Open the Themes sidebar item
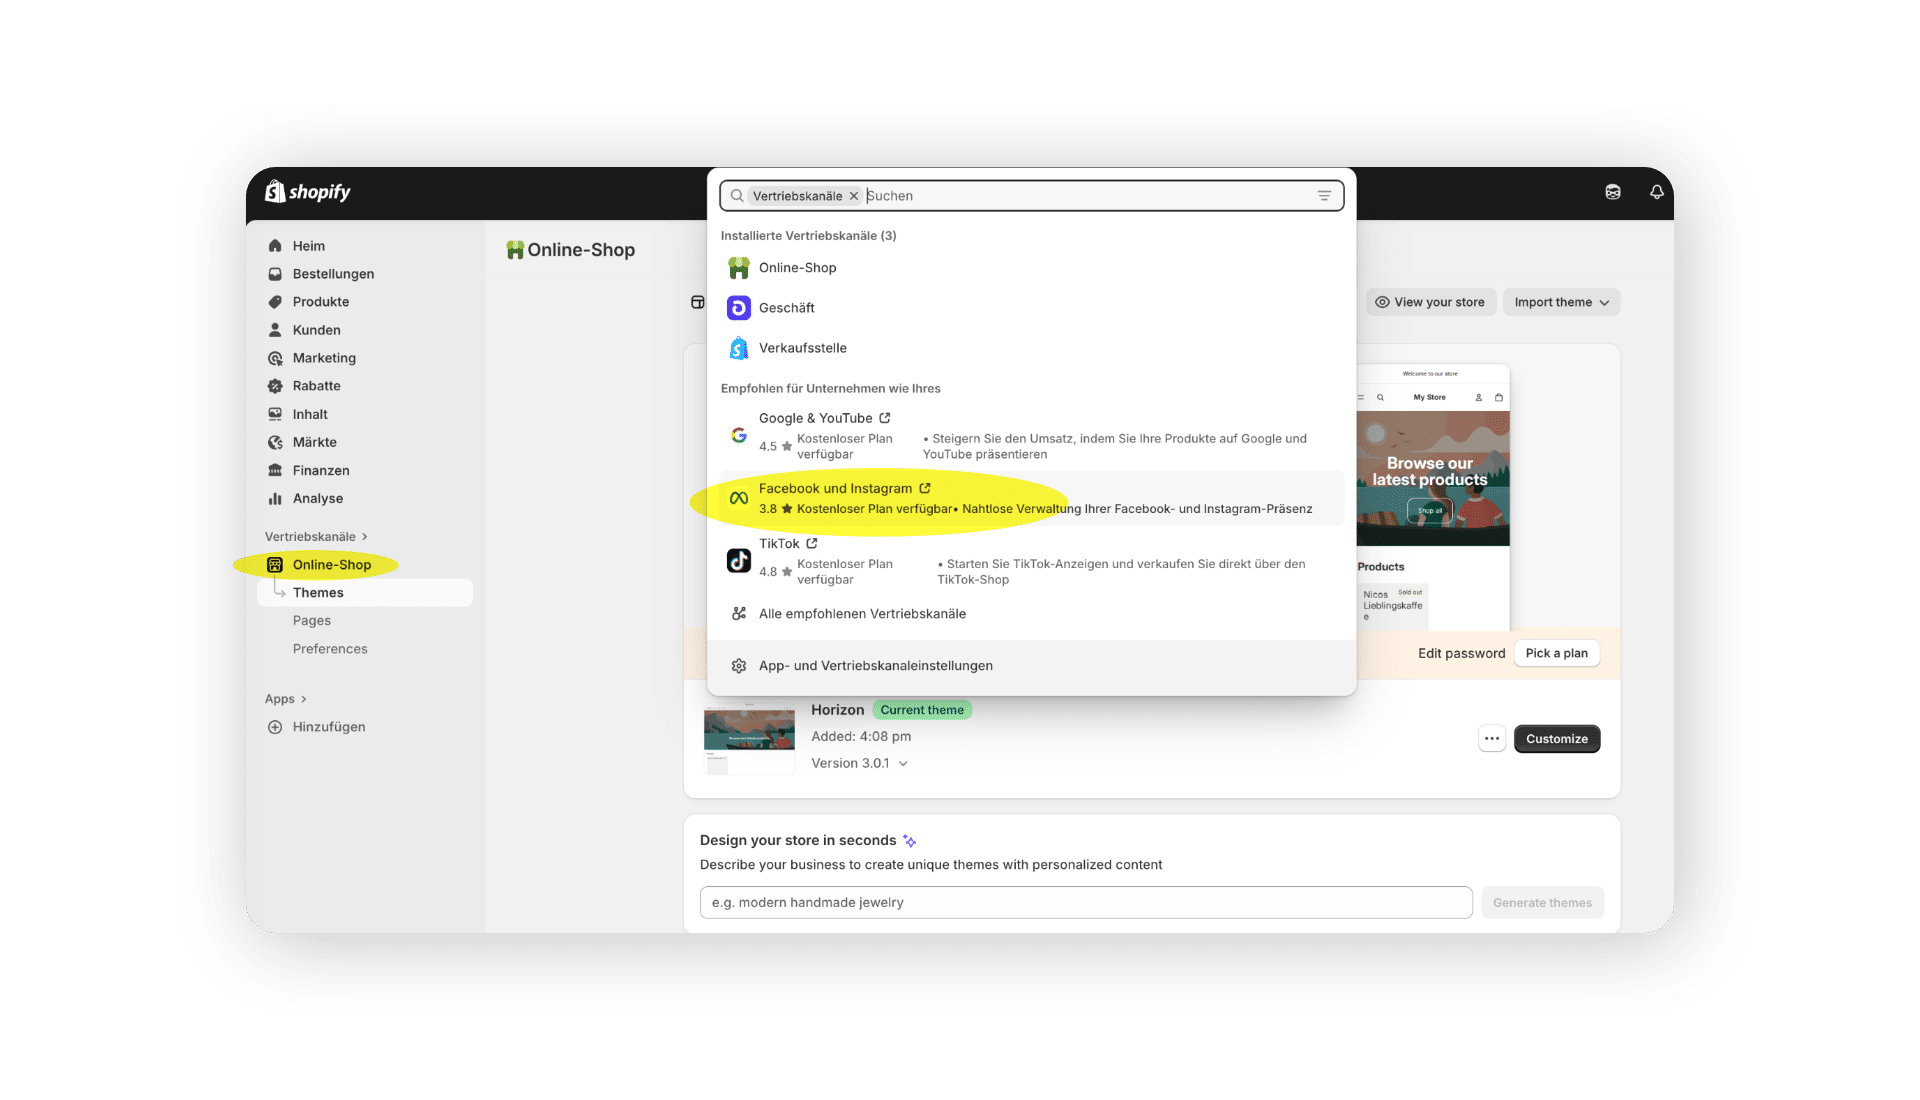The width and height of the screenshot is (1920, 1100). (x=318, y=593)
